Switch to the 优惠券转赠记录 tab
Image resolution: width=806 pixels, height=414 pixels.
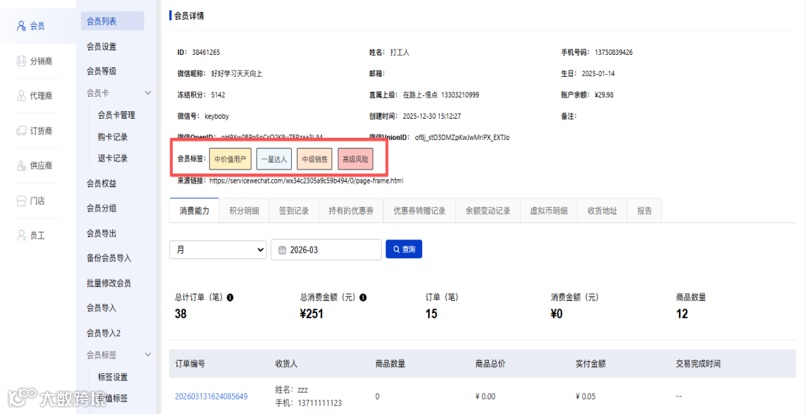point(419,211)
